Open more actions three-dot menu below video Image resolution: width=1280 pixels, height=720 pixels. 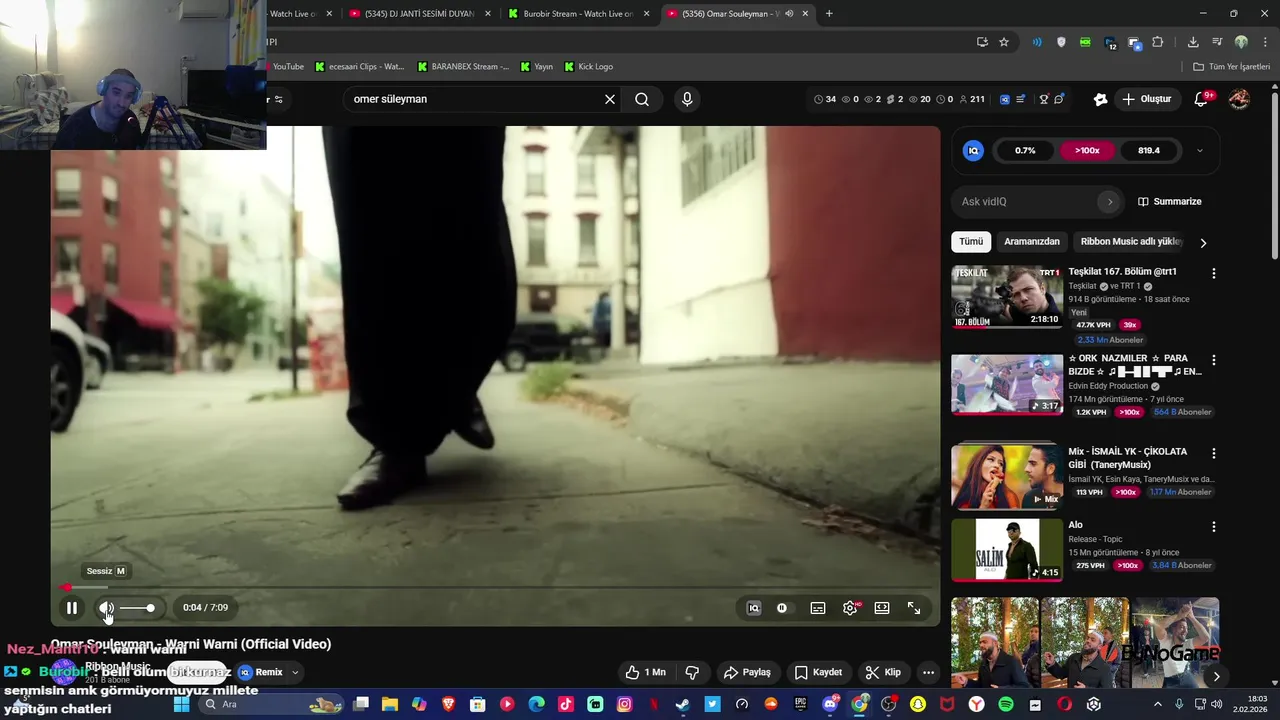(x=929, y=672)
